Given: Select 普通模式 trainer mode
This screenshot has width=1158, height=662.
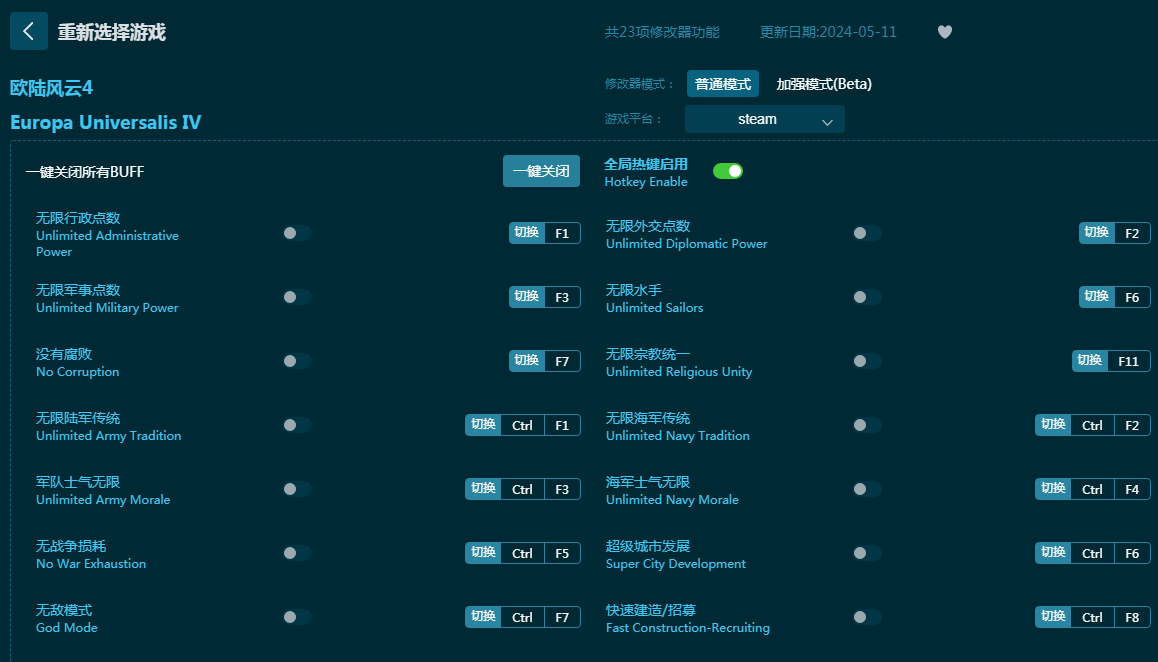Looking at the screenshot, I should (x=722, y=83).
